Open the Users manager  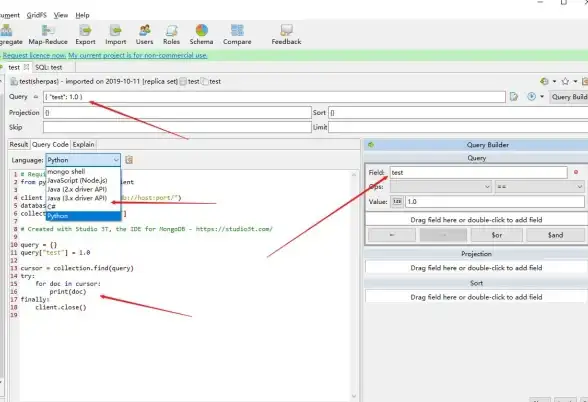point(144,34)
